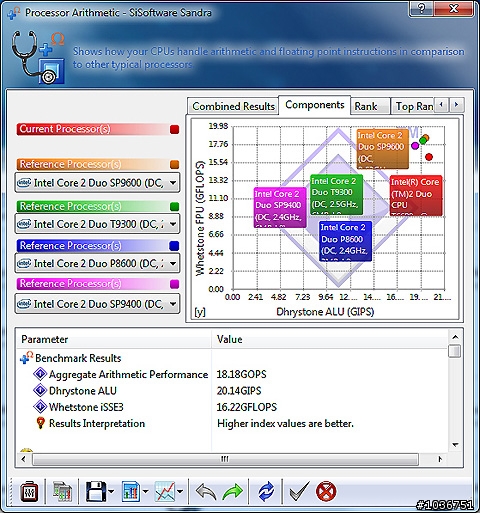Switch to the Combined Results tab
The width and height of the screenshot is (480, 513).
[x=233, y=106]
